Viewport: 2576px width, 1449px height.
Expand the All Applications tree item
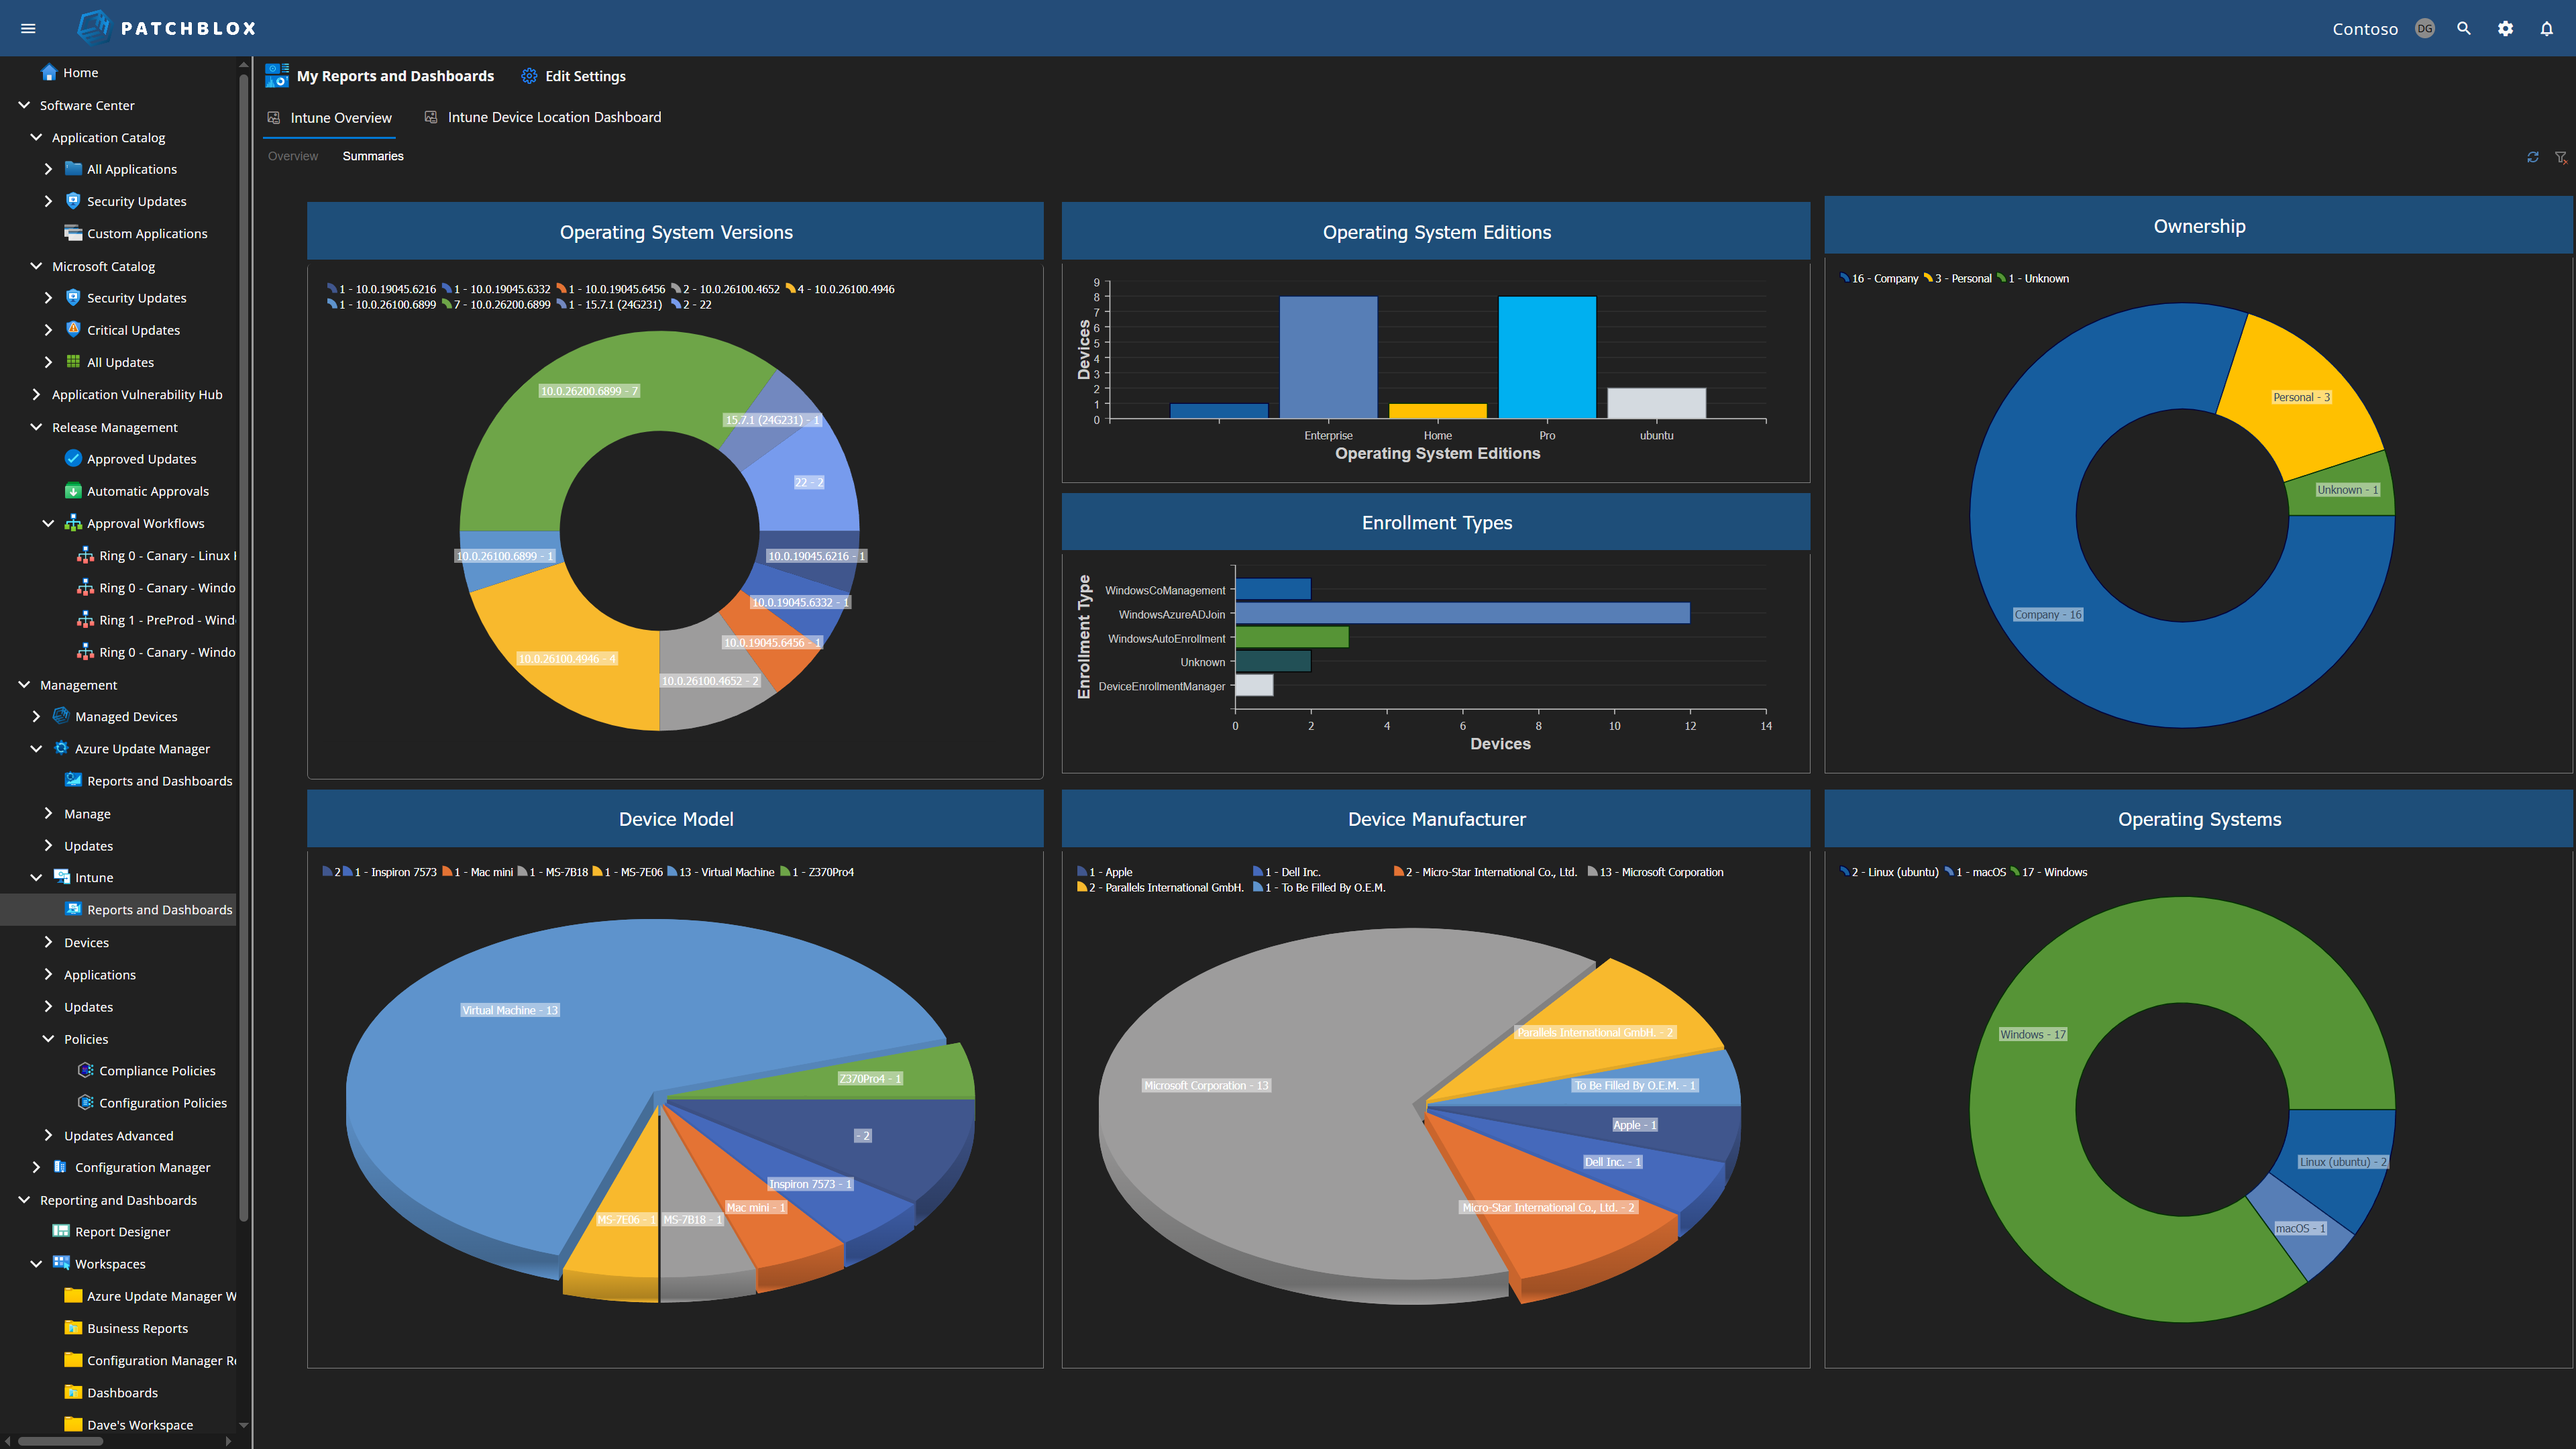coord(48,168)
